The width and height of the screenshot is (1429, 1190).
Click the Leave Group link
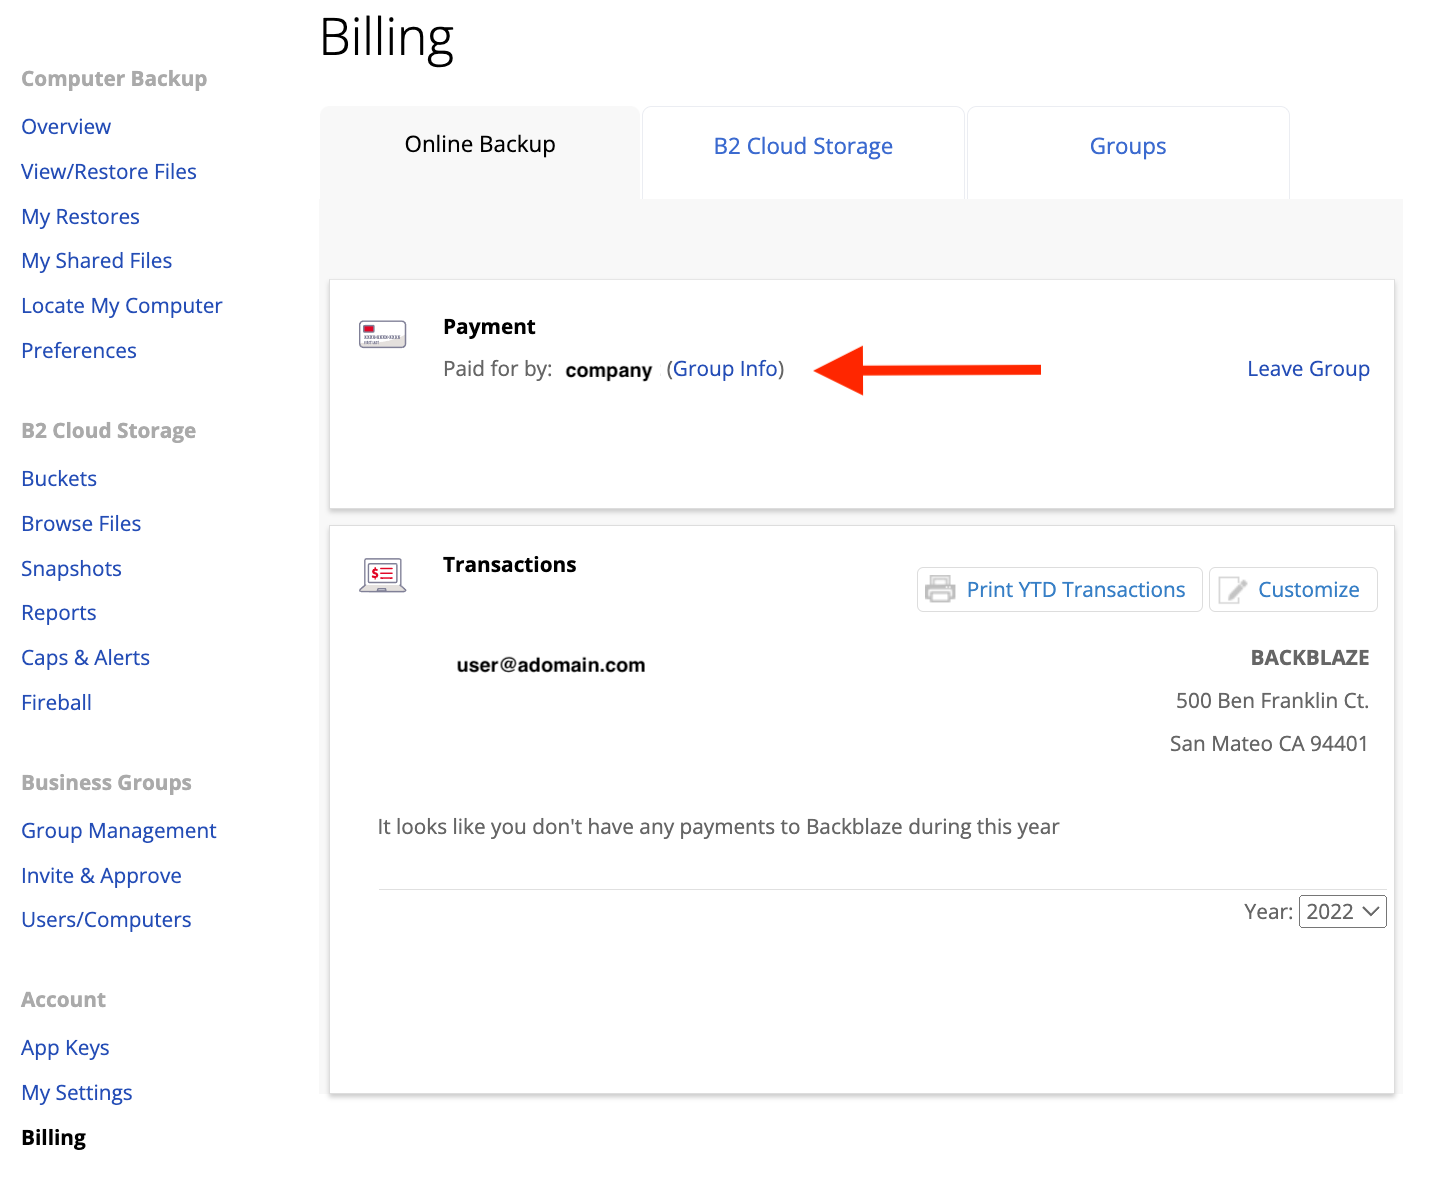(1308, 369)
